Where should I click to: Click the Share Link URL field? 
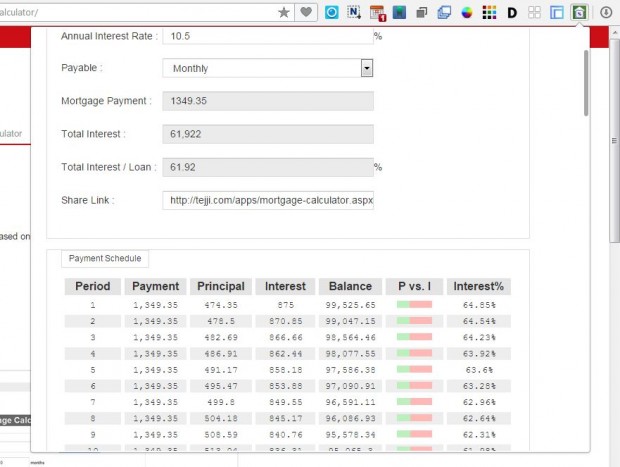267,200
